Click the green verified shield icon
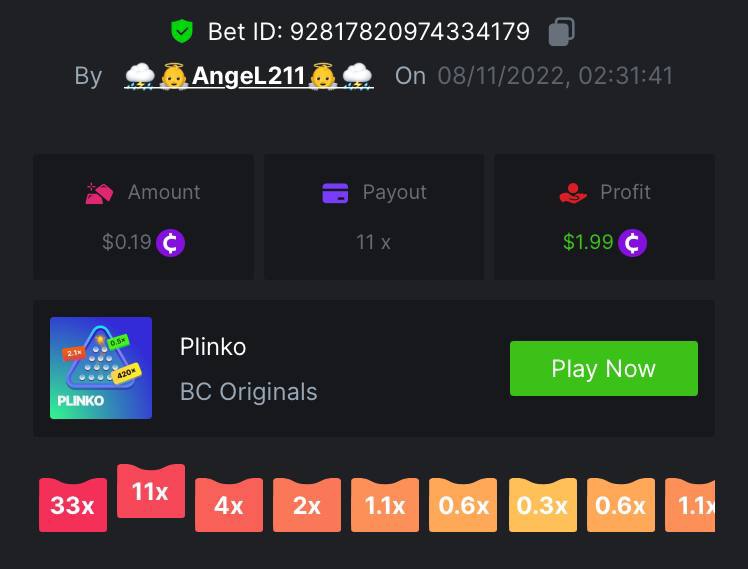748x569 pixels. point(182,31)
